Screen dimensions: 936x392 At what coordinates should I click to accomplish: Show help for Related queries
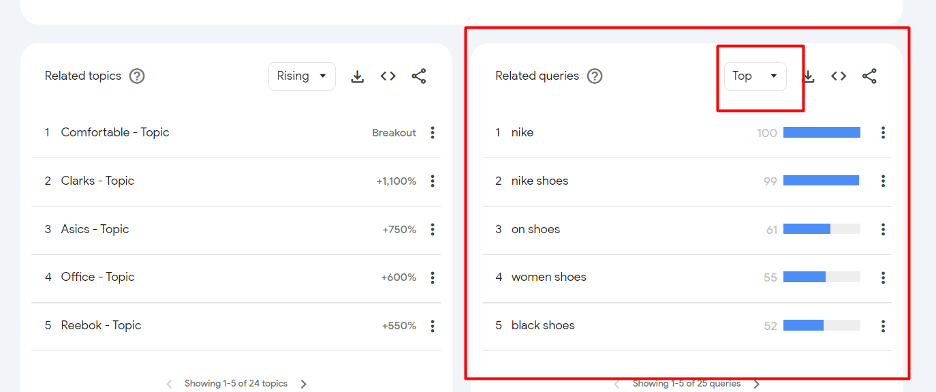point(595,76)
